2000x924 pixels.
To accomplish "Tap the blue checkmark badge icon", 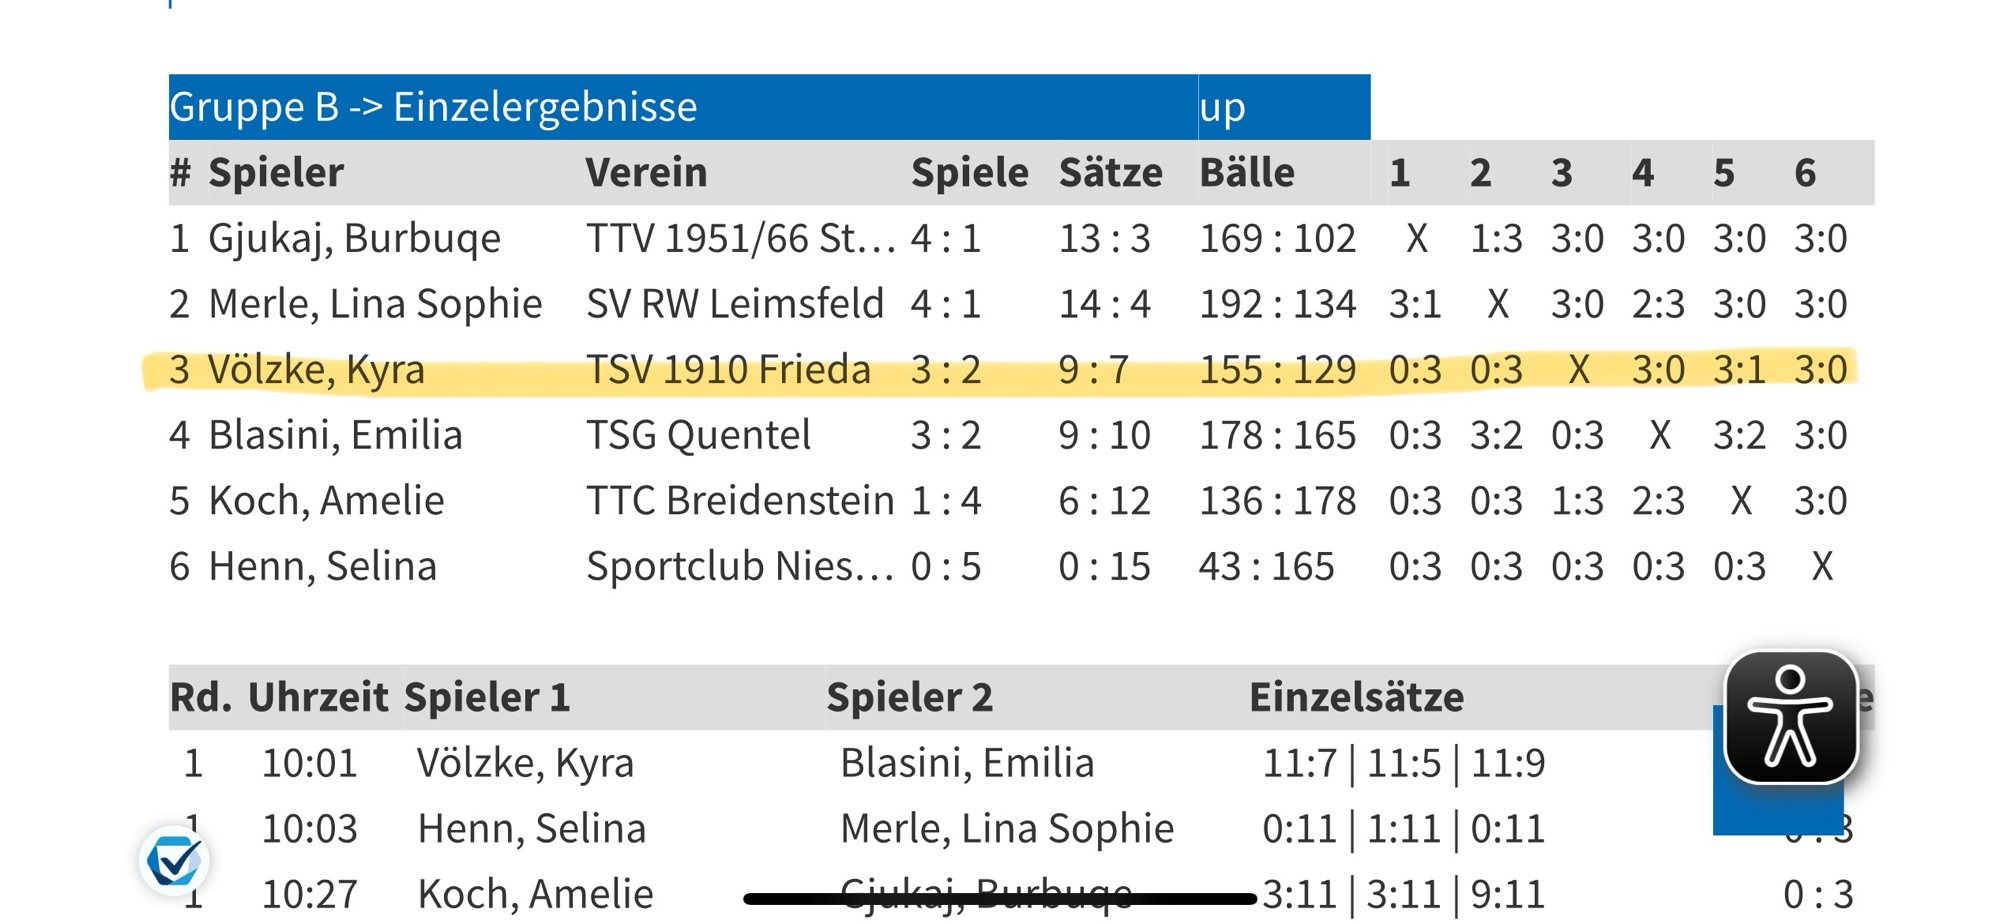I will point(174,861).
